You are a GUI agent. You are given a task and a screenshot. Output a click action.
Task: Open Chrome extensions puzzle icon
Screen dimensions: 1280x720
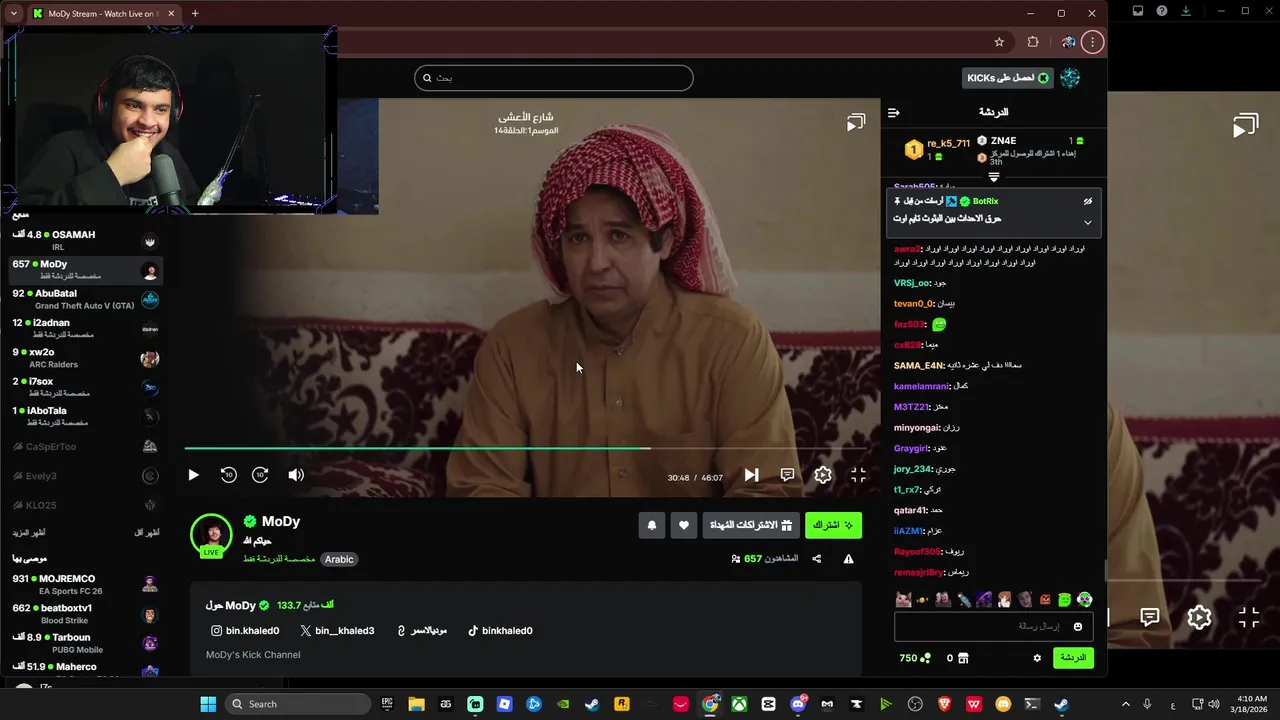point(1033,42)
